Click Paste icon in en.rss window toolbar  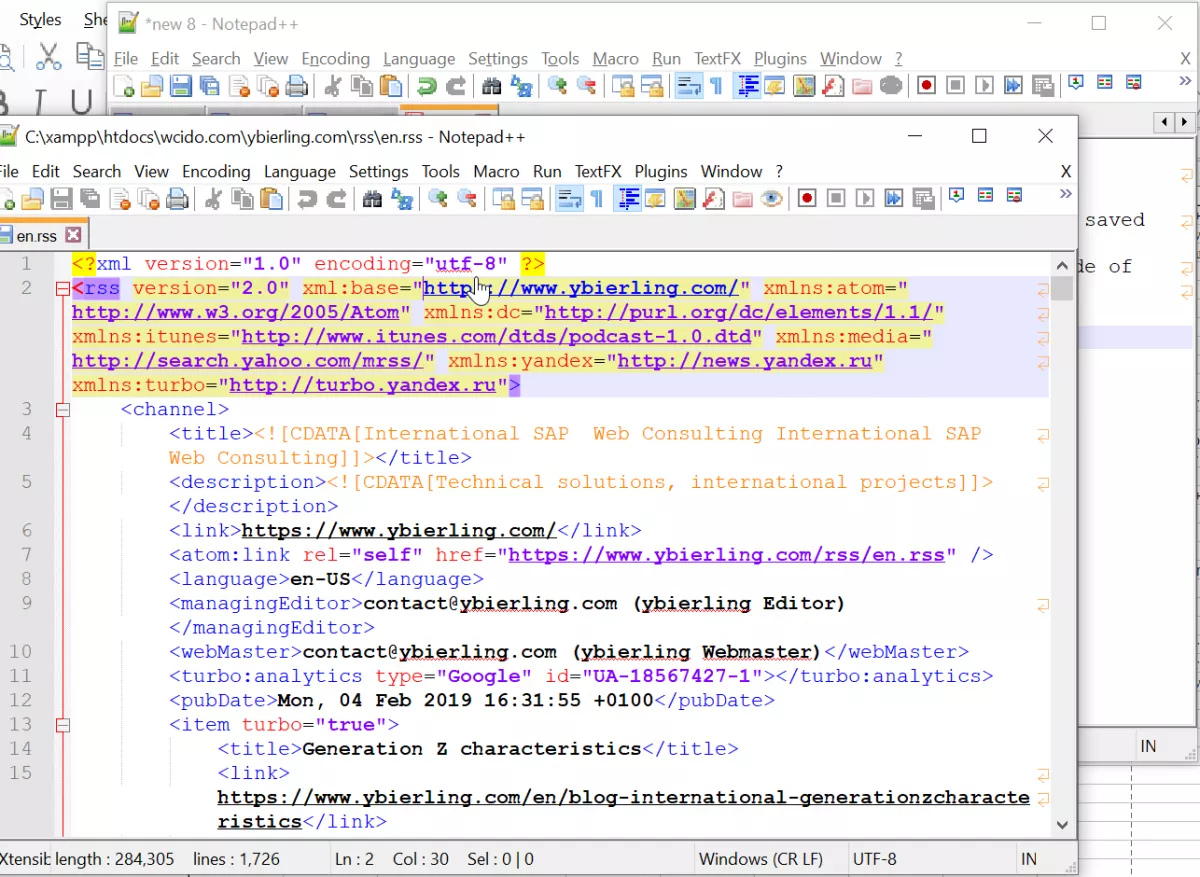click(271, 199)
